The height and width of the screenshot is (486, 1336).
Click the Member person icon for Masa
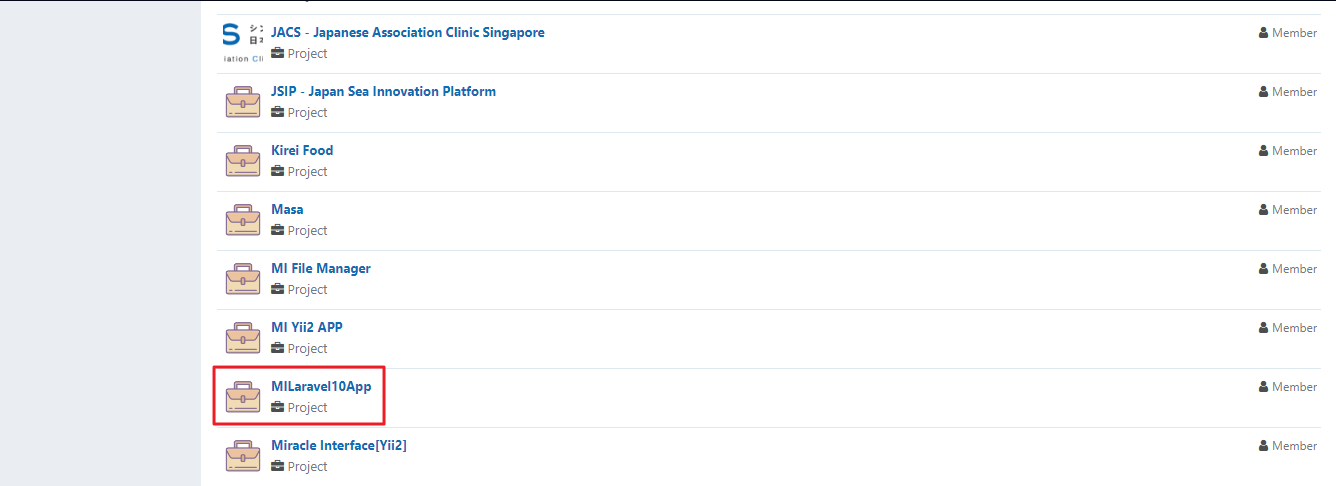point(1263,210)
